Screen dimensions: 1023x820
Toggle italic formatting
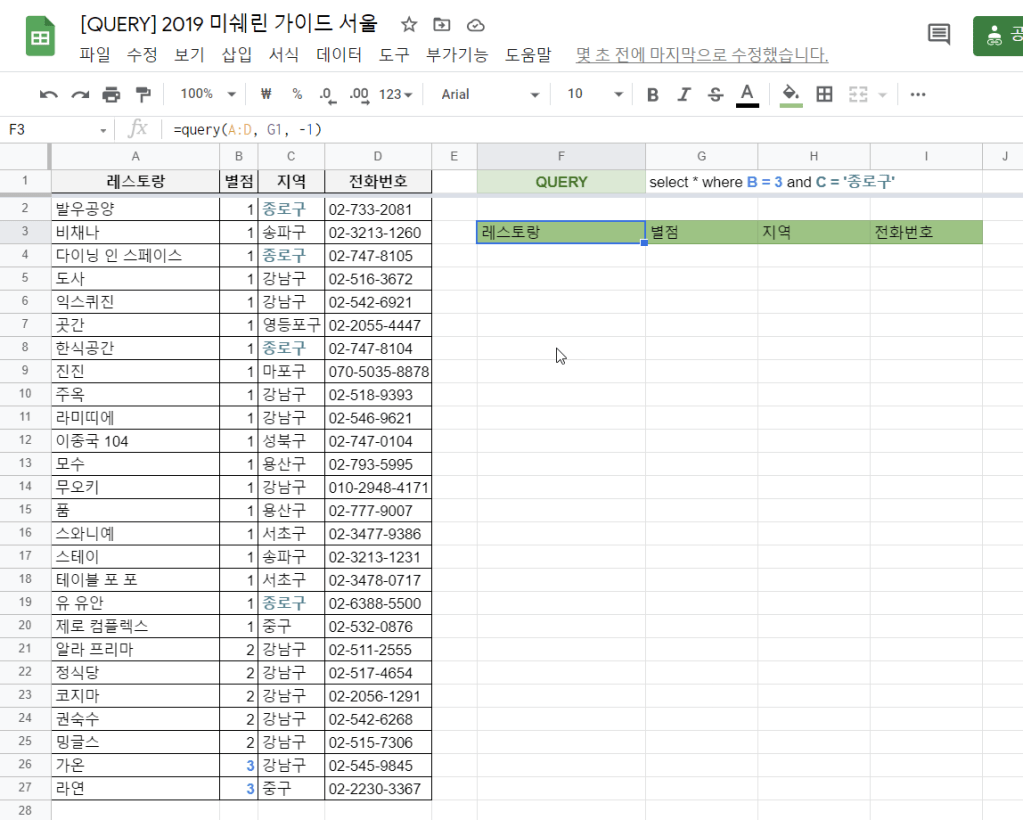[x=684, y=94]
